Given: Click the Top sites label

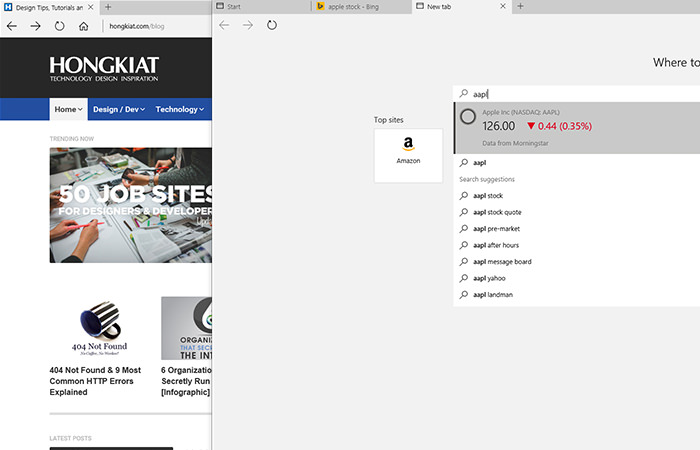Looking at the screenshot, I should coord(388,120).
